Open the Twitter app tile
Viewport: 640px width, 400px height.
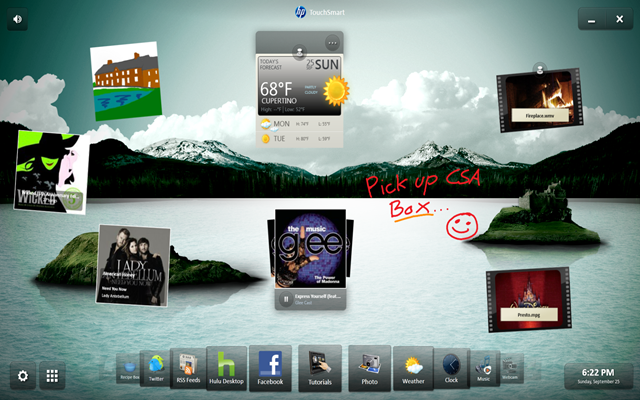tap(156, 368)
